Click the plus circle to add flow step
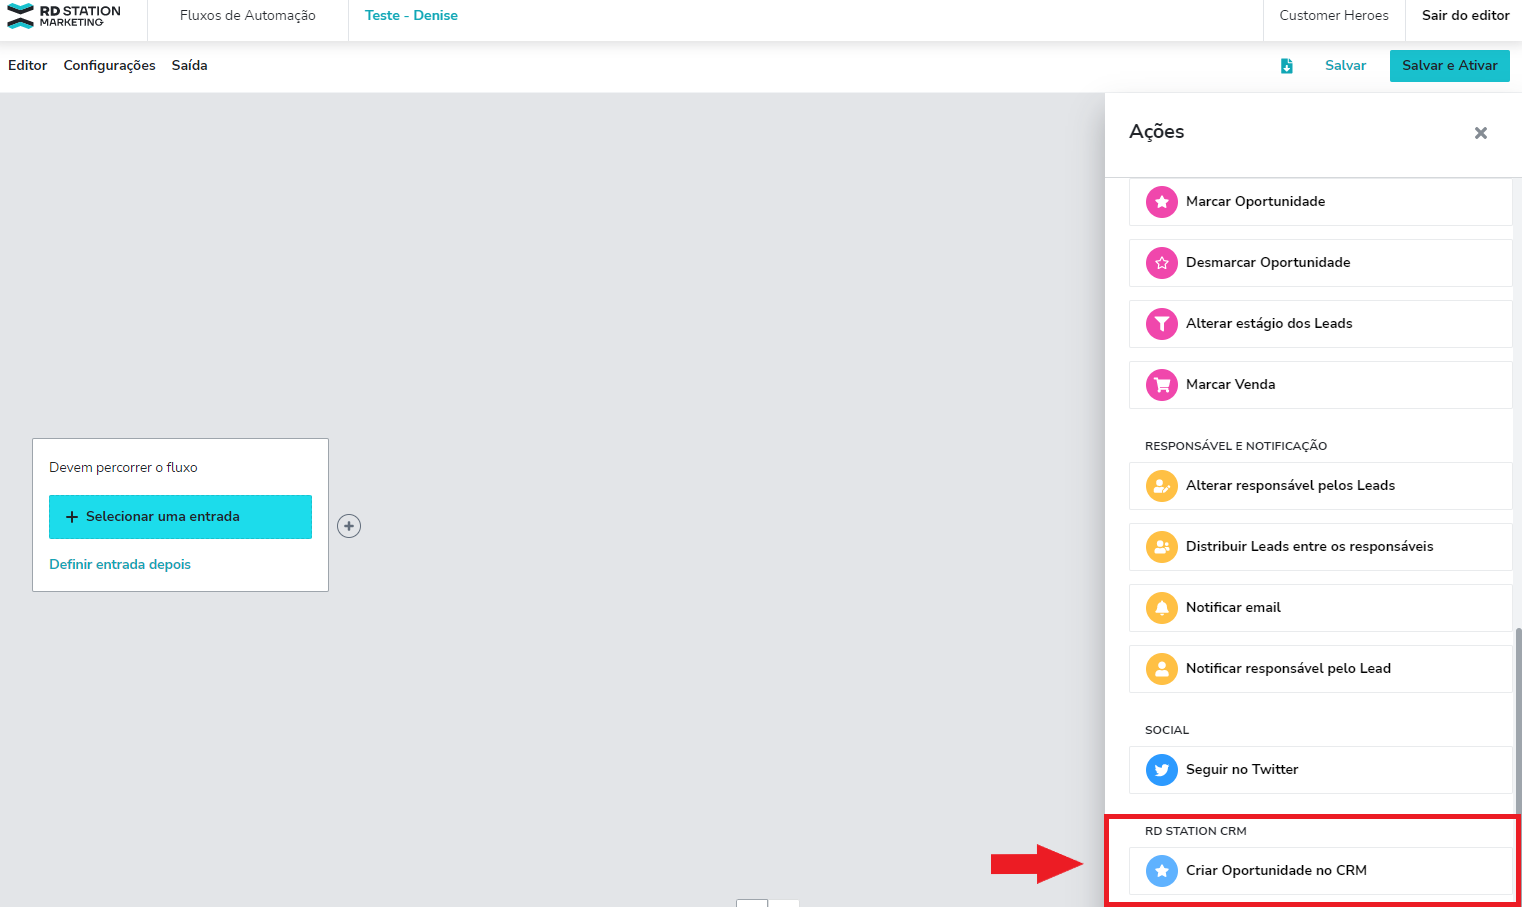This screenshot has width=1522, height=907. (349, 526)
